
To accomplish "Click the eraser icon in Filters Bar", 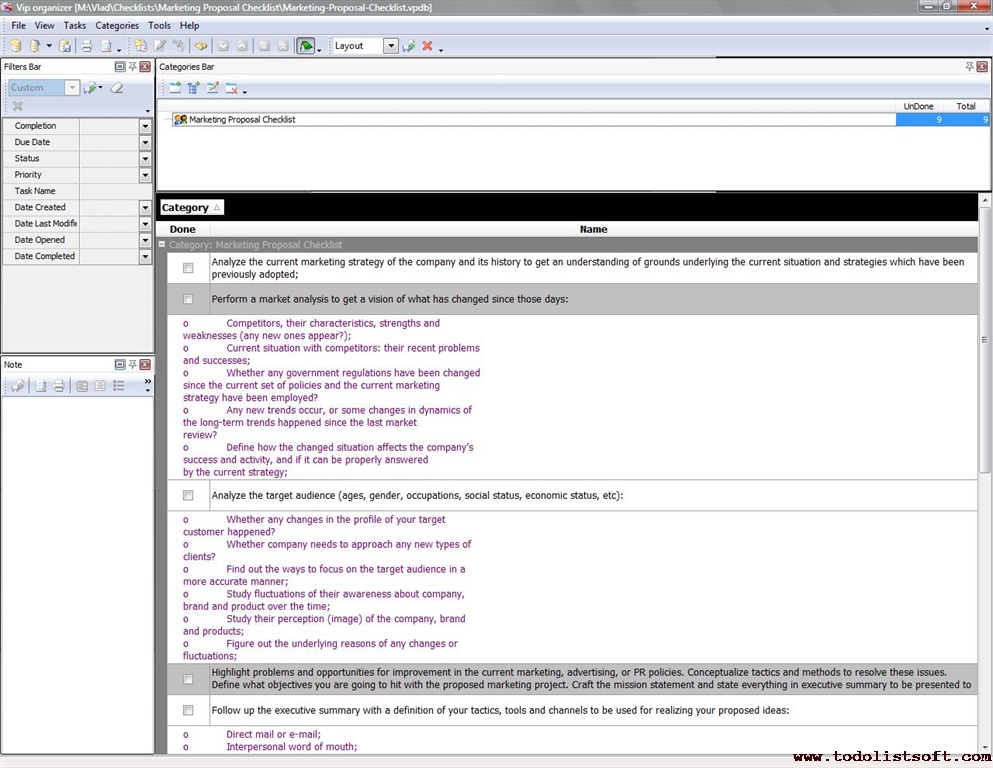I will tap(117, 88).
